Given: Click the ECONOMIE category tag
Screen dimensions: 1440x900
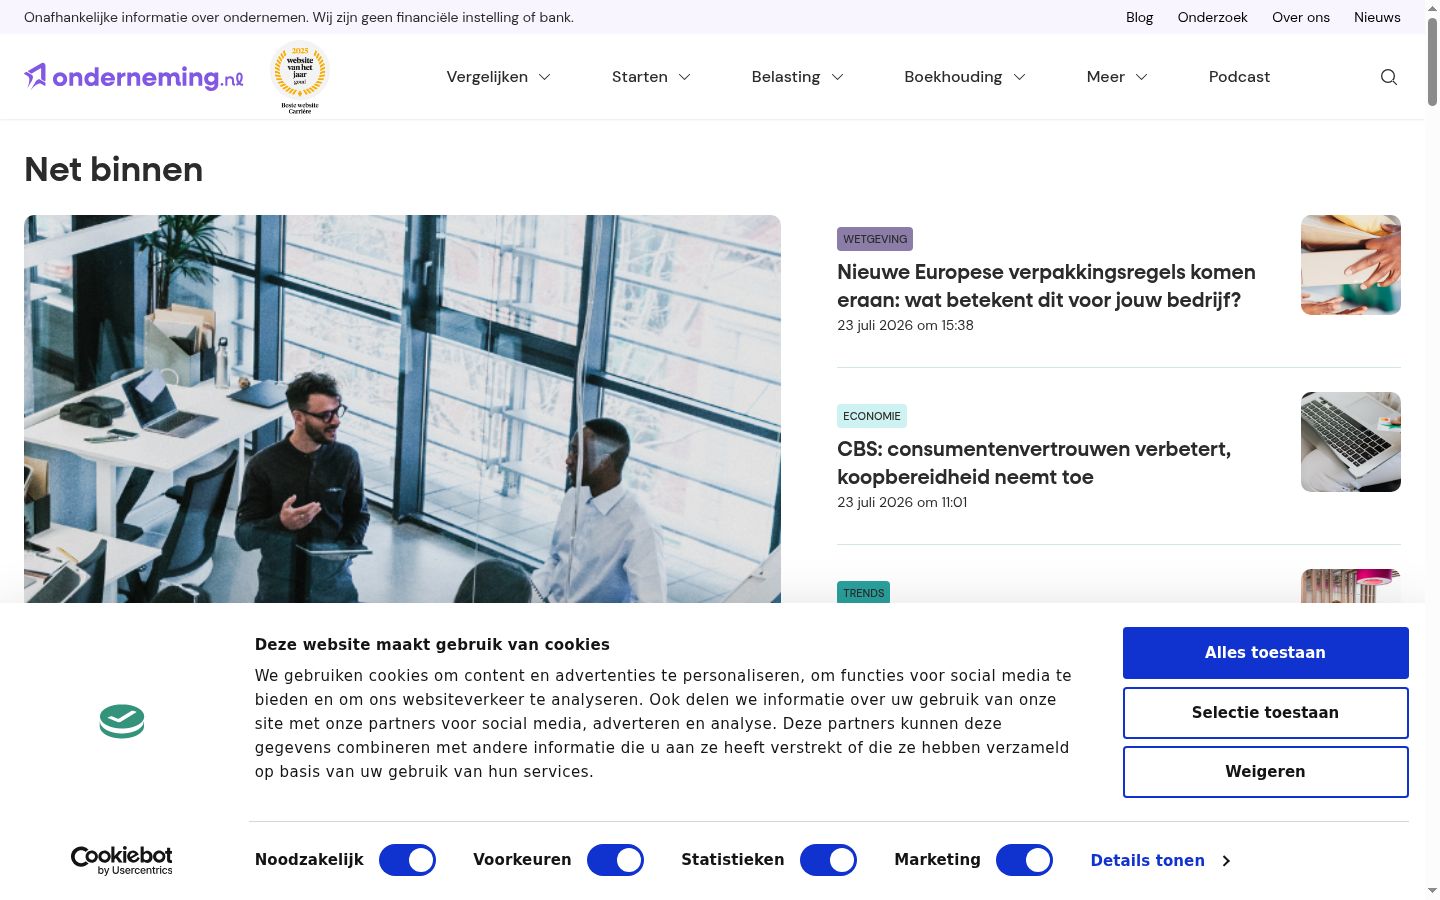Looking at the screenshot, I should point(872,416).
